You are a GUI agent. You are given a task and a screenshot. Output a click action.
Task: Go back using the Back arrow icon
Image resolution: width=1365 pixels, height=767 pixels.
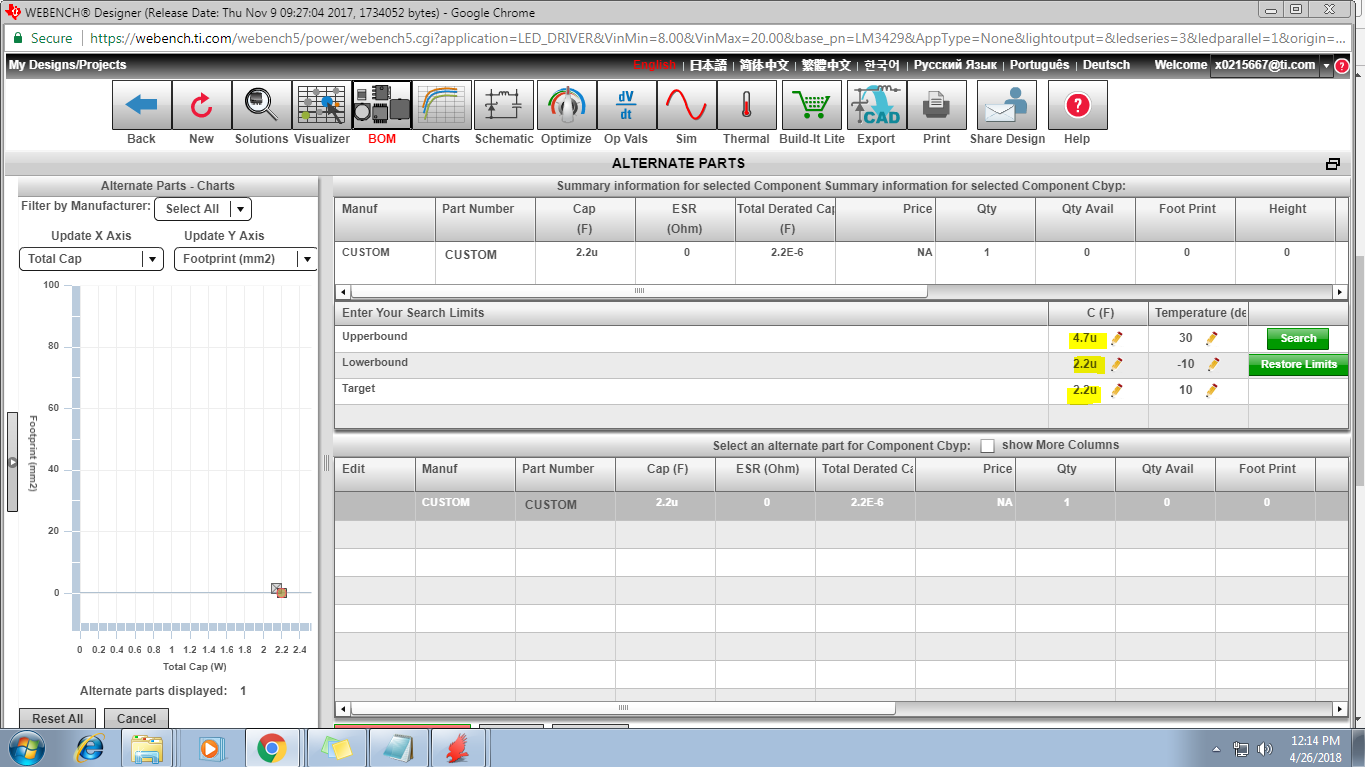point(141,105)
